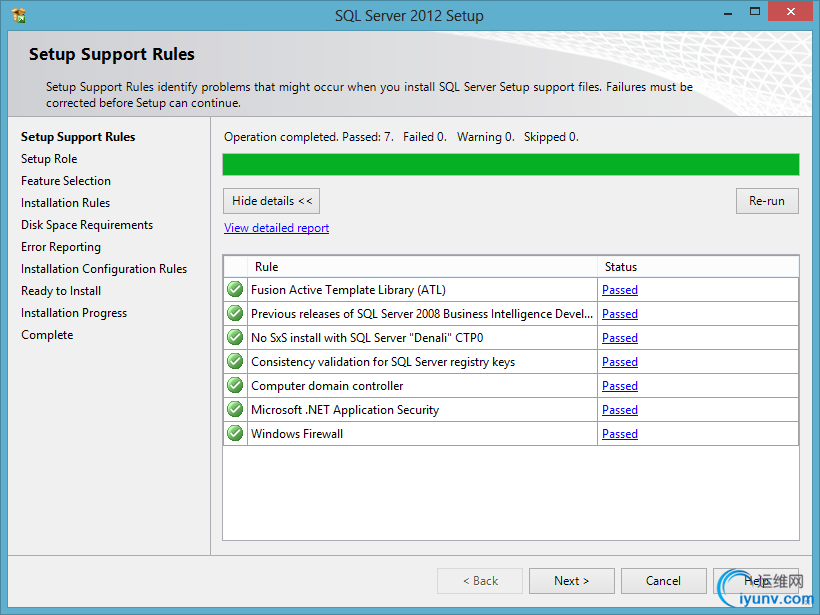Open Passed status for Microsoft .NET Application Security
This screenshot has width=820, height=615.
pyautogui.click(x=620, y=410)
